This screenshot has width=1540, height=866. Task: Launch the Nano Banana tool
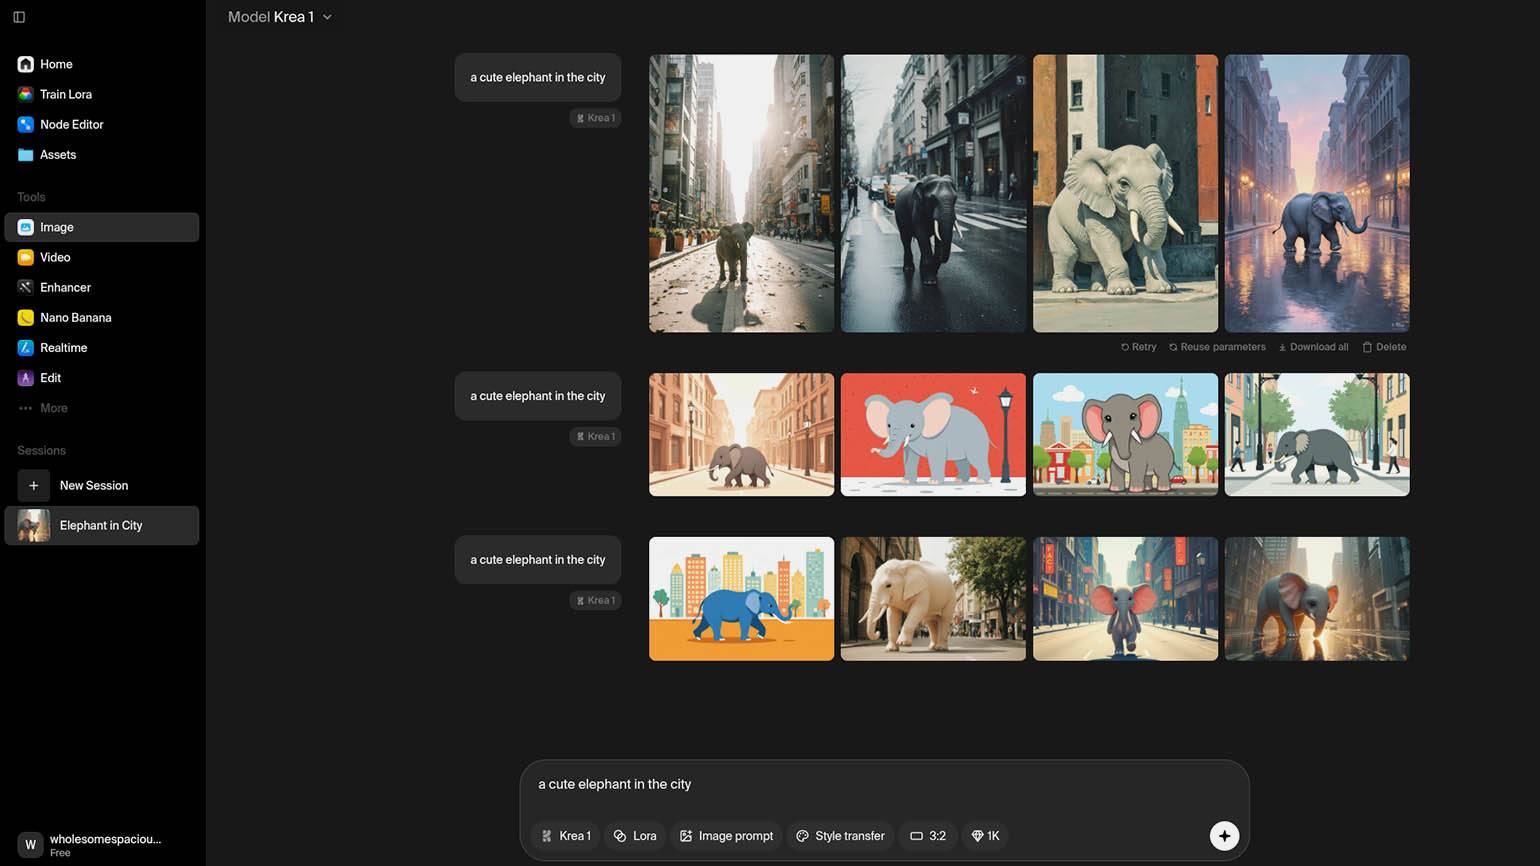click(75, 318)
